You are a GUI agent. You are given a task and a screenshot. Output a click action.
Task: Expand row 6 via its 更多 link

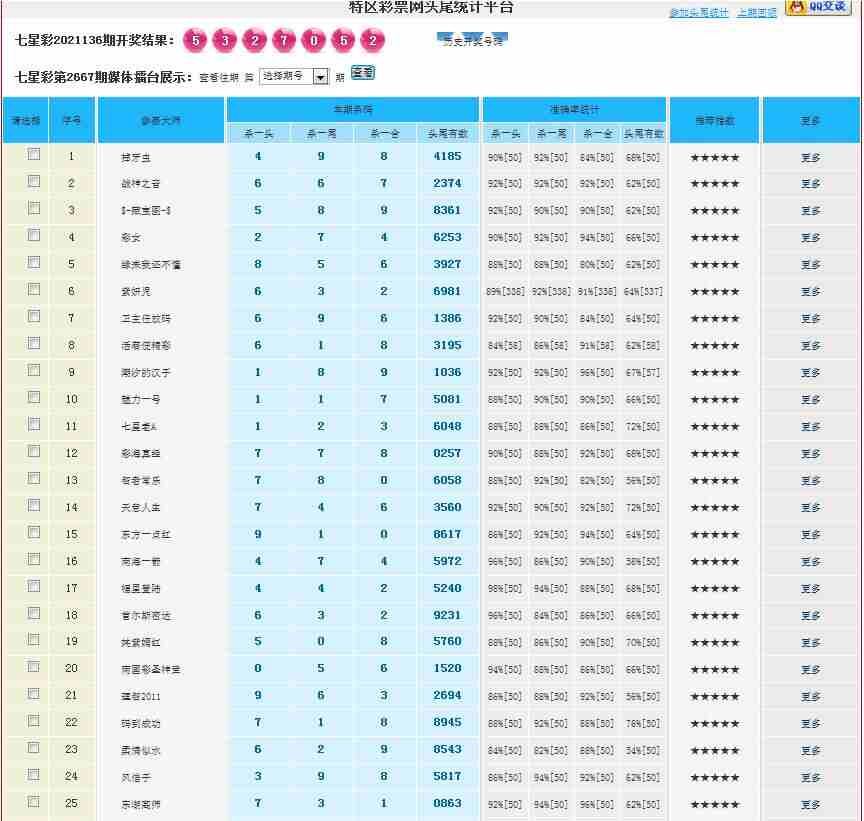point(810,292)
